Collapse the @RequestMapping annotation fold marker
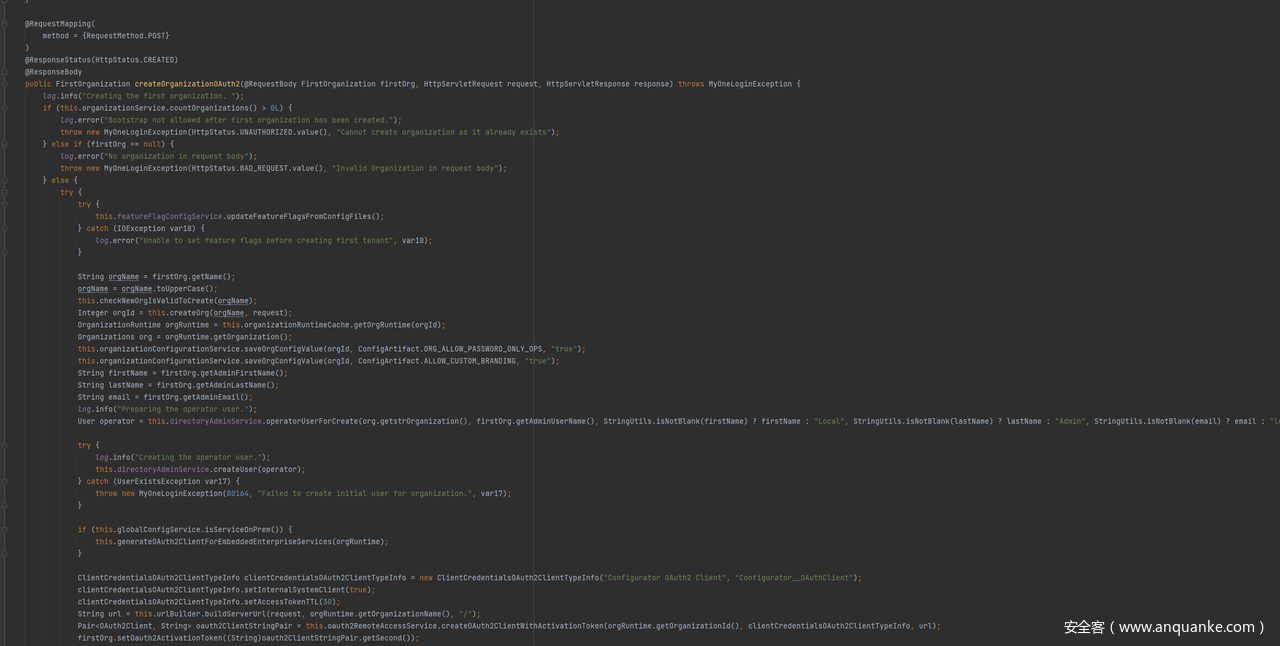Viewport: 1280px width, 646px height. pyautogui.click(x=5, y=23)
